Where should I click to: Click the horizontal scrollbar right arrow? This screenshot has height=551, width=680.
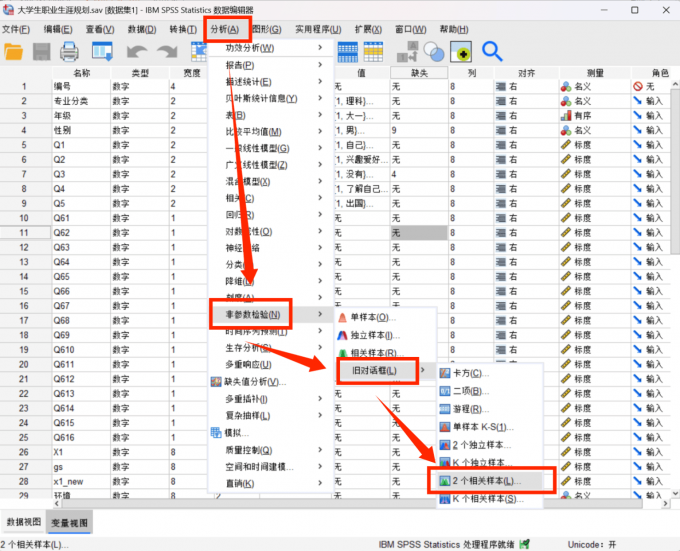click(666, 503)
